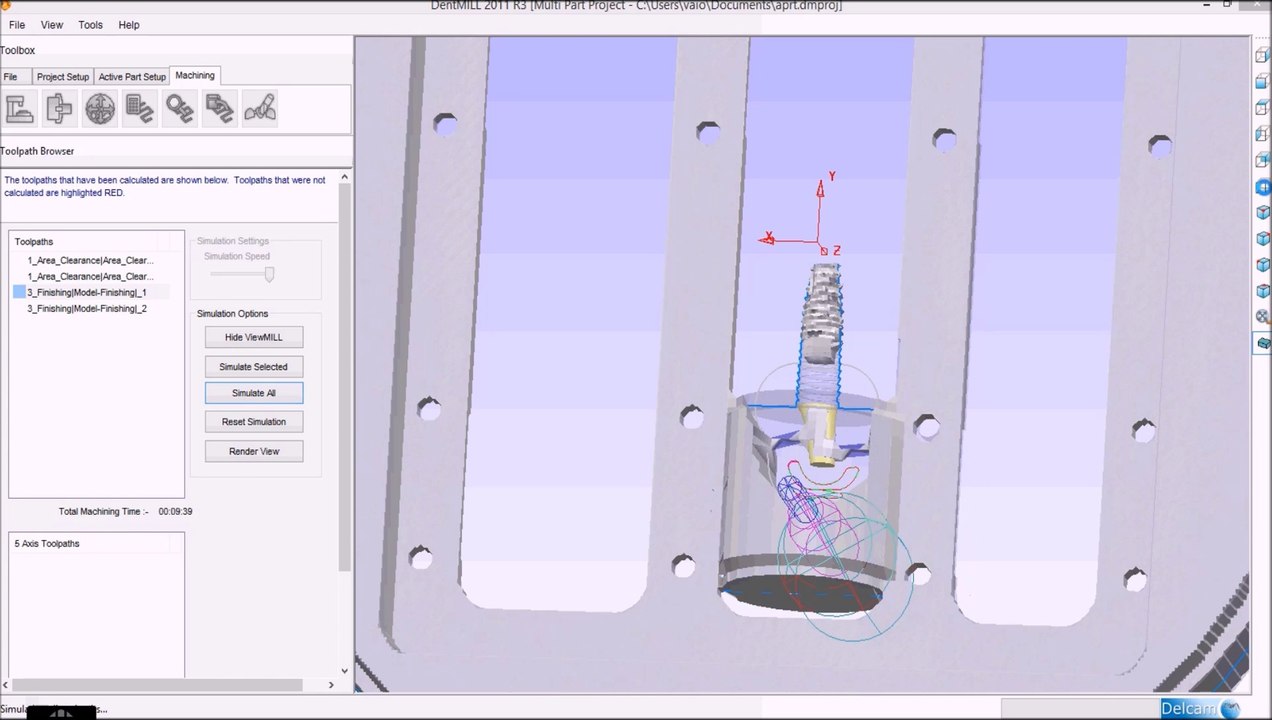
Task: Click the save disk with toolpath icon
Action: click(x=220, y=108)
